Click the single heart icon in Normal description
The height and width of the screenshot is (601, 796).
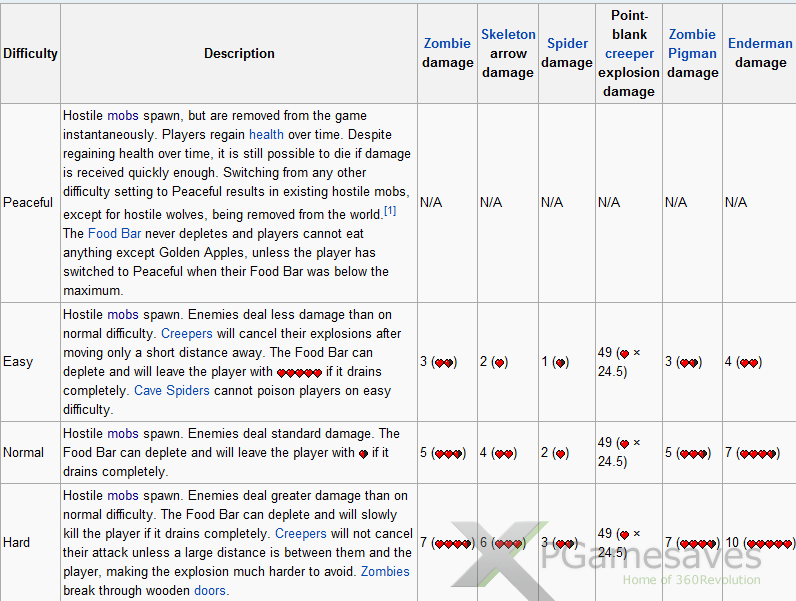(363, 453)
